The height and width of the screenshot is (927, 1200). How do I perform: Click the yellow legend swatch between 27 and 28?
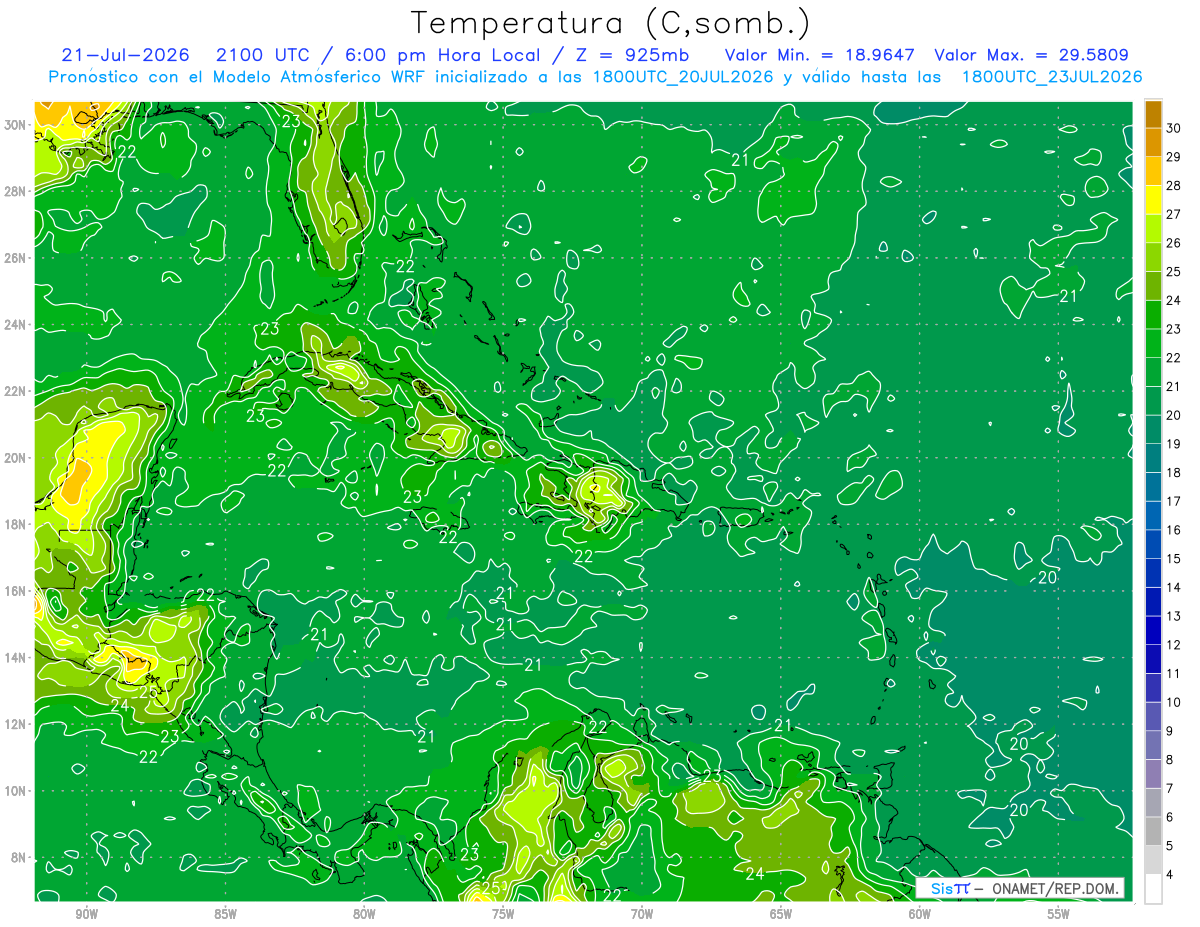[x=1153, y=199]
